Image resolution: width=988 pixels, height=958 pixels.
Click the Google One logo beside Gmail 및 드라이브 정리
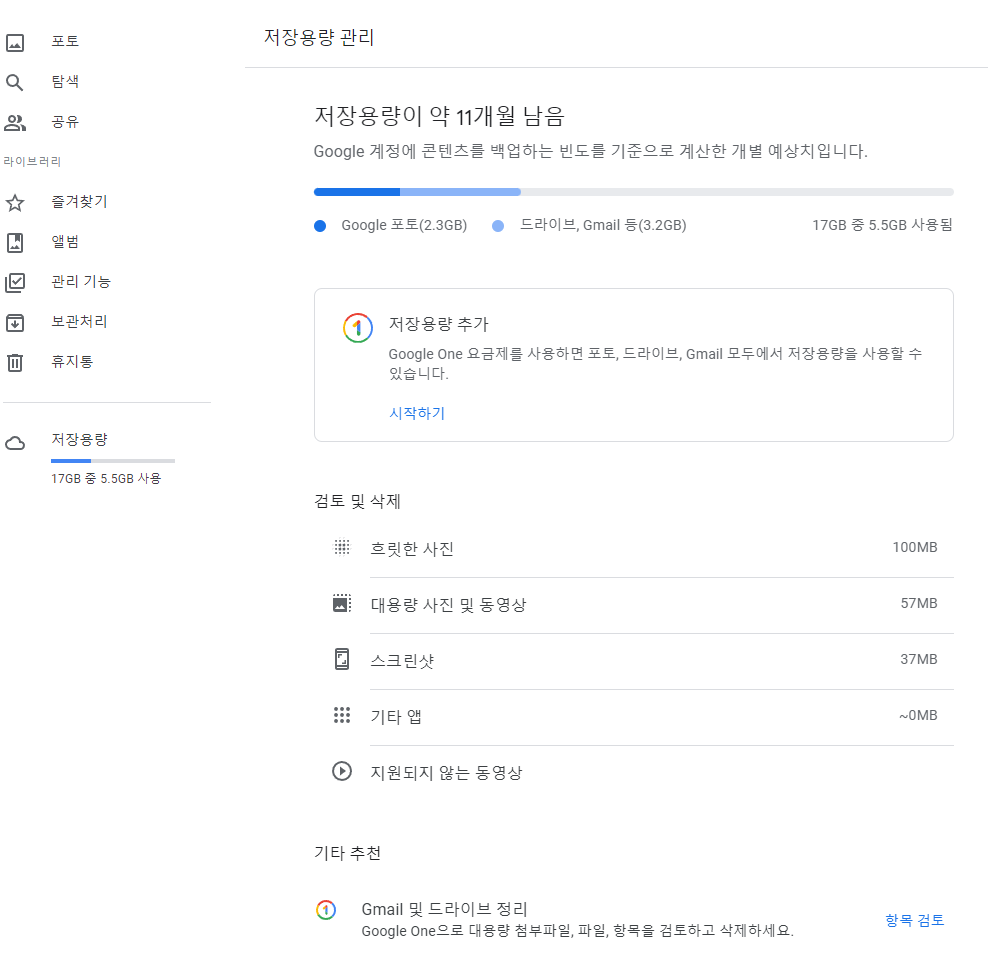coord(326,909)
